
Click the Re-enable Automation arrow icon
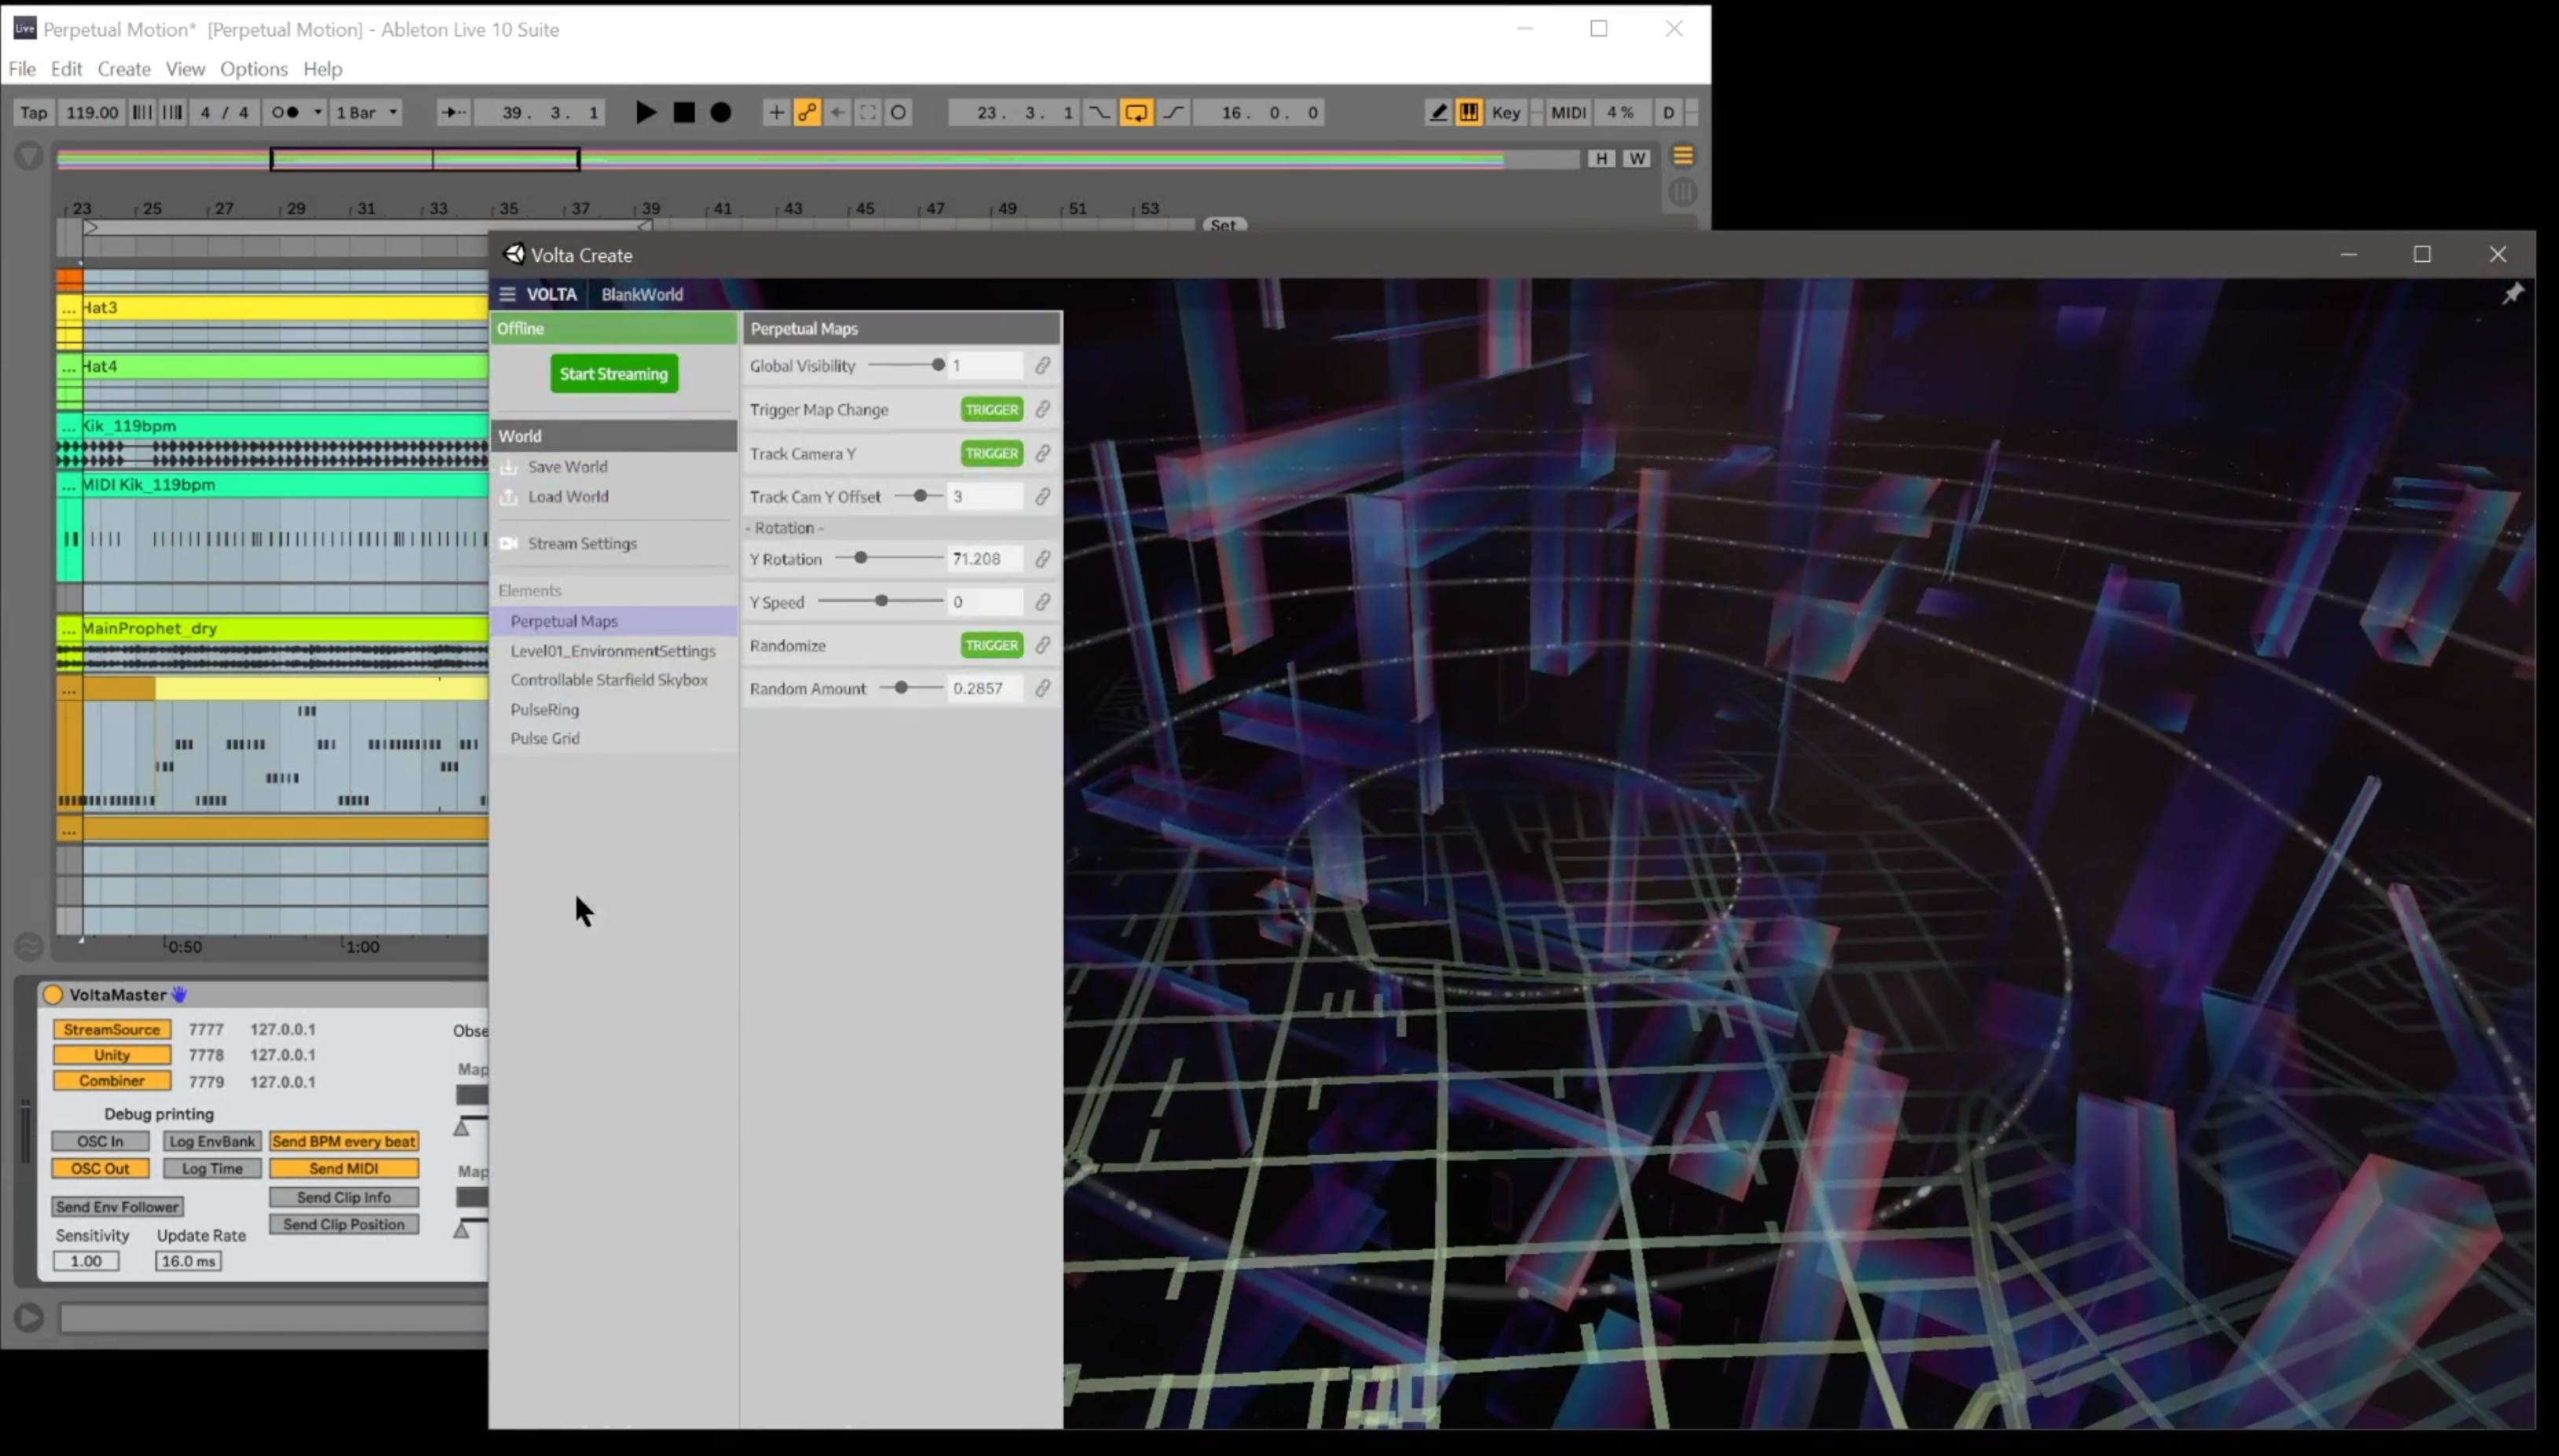[838, 113]
